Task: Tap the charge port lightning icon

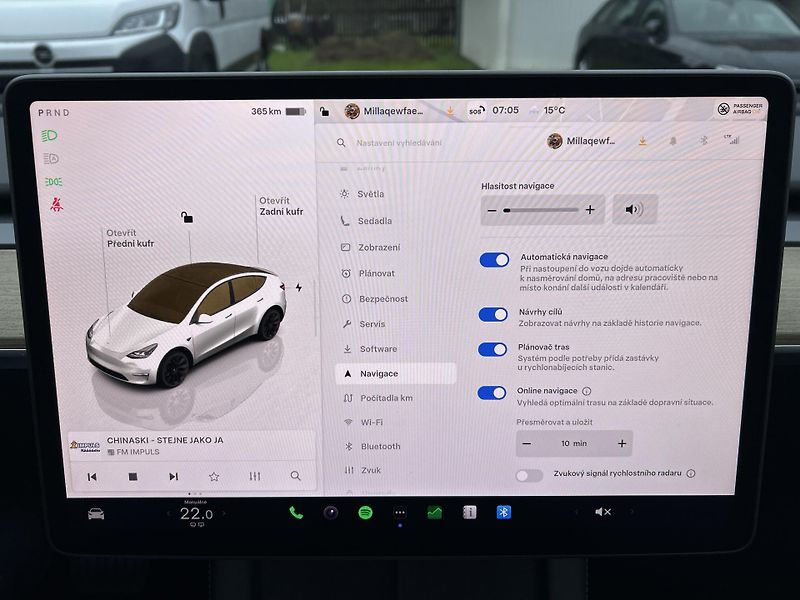Action: click(298, 288)
